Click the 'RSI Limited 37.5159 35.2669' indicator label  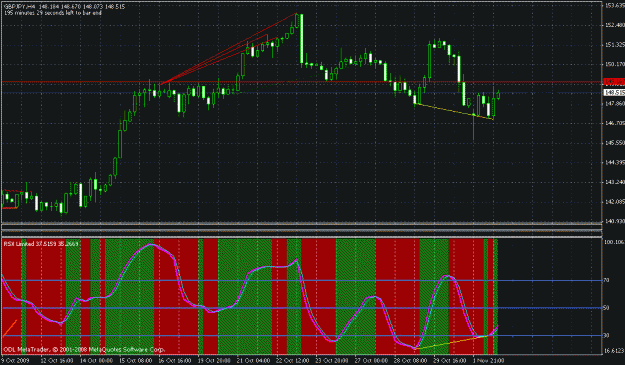point(41,243)
